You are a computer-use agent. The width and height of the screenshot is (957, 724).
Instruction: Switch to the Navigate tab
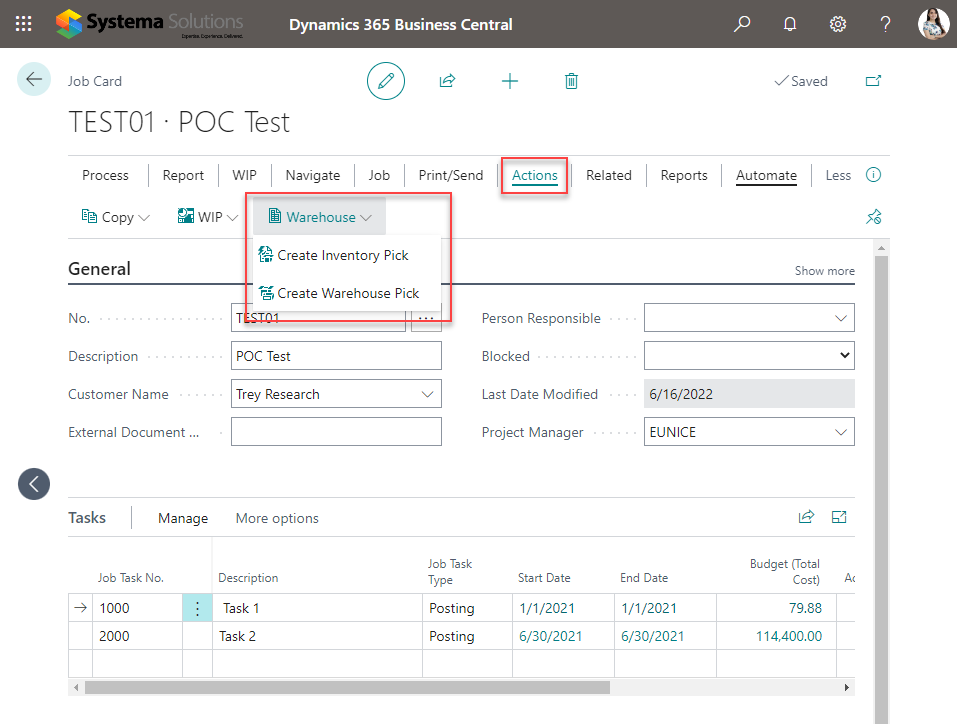(312, 175)
